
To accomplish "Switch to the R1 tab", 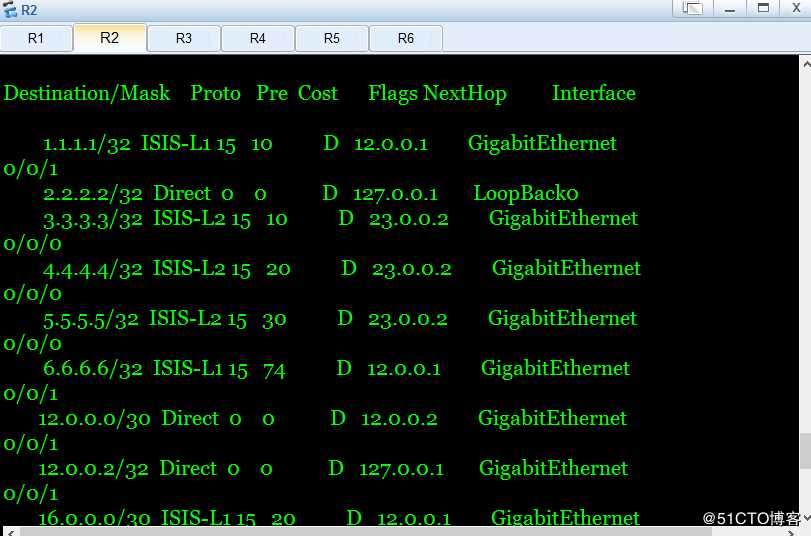I will (x=36, y=38).
